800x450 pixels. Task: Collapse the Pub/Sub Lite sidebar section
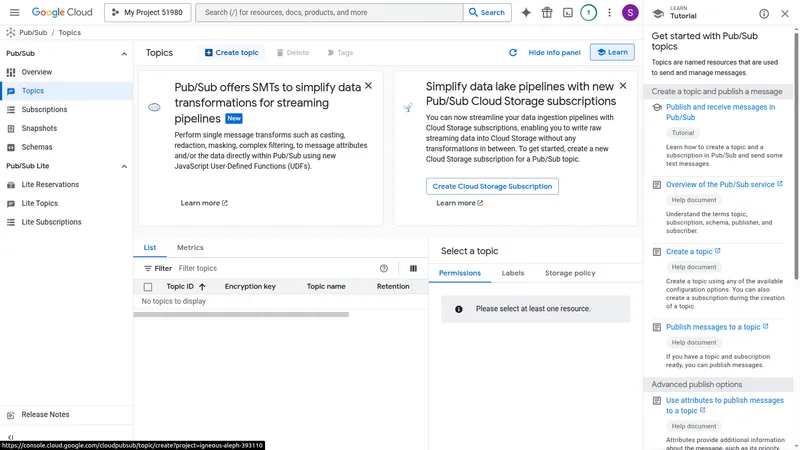point(124,166)
